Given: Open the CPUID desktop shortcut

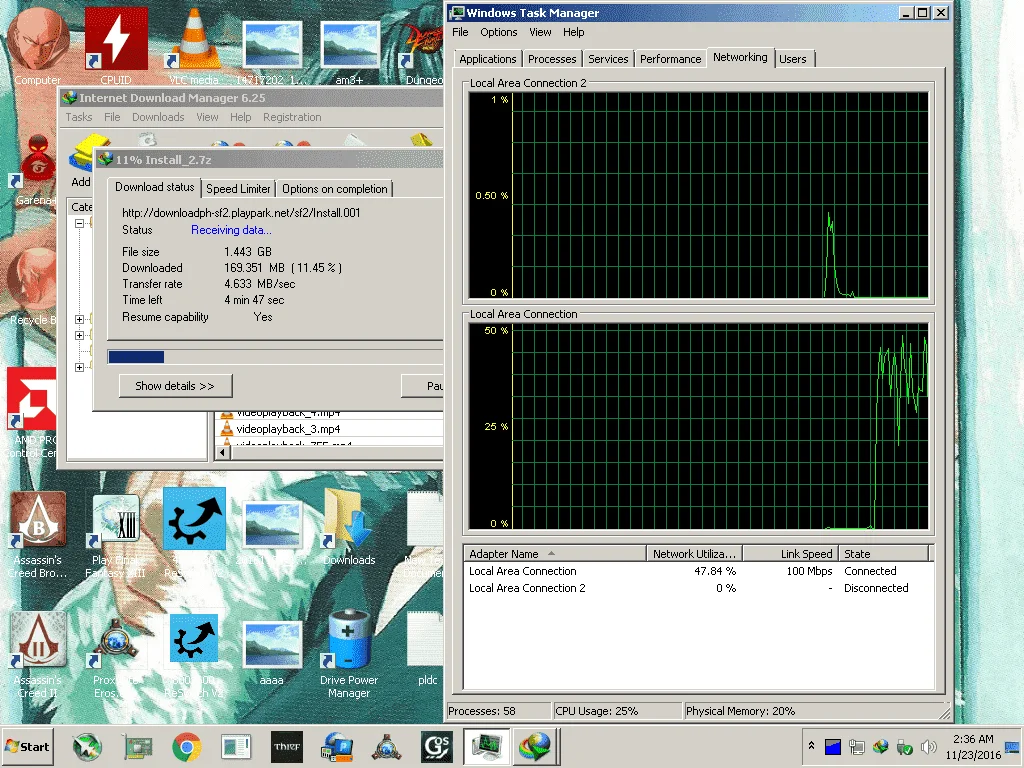Looking at the screenshot, I should tap(116, 46).
